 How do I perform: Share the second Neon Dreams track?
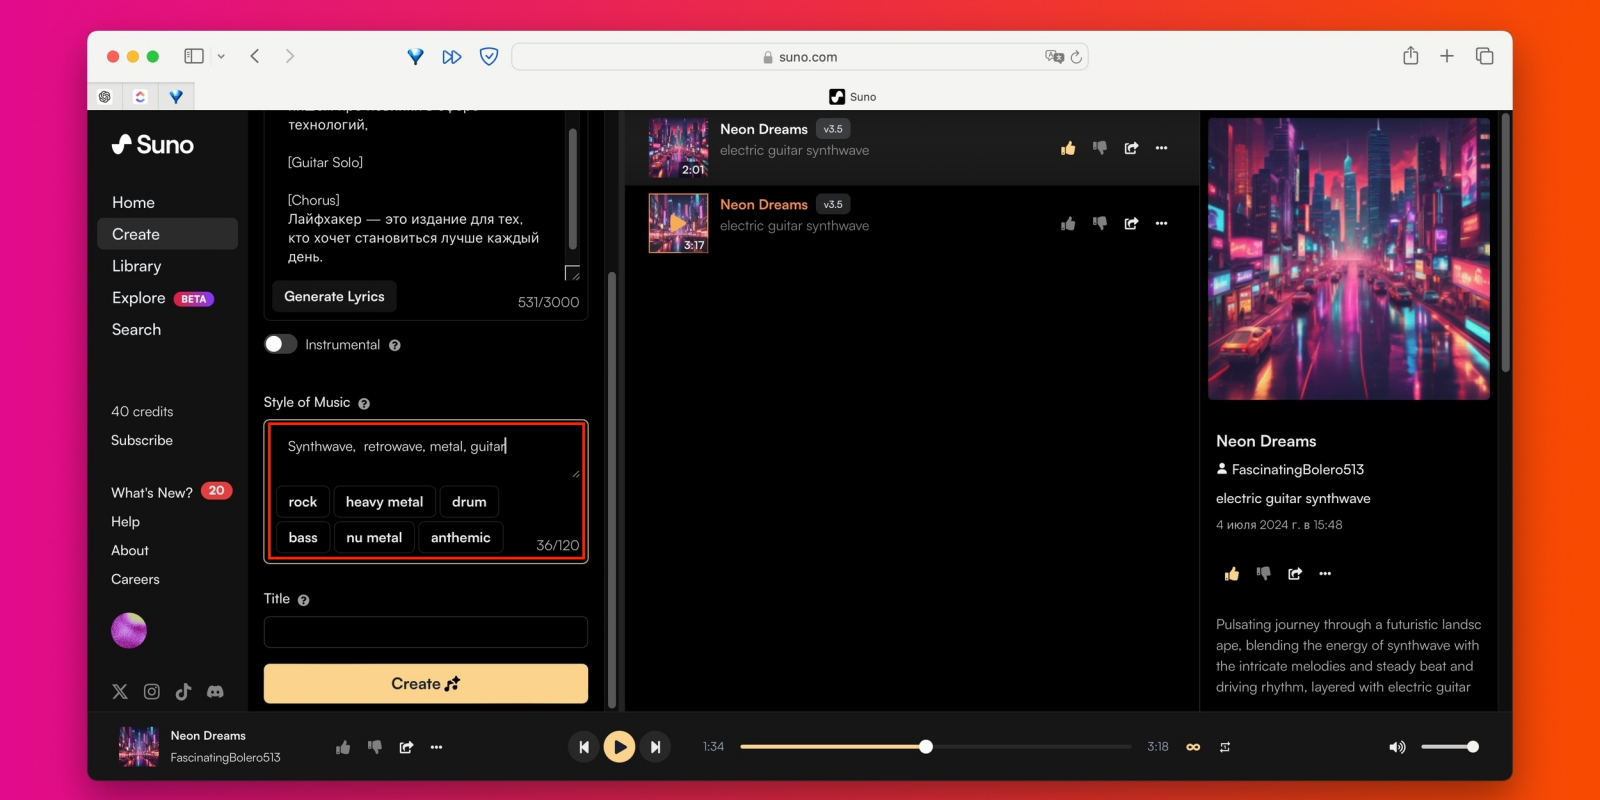[x=1131, y=224]
